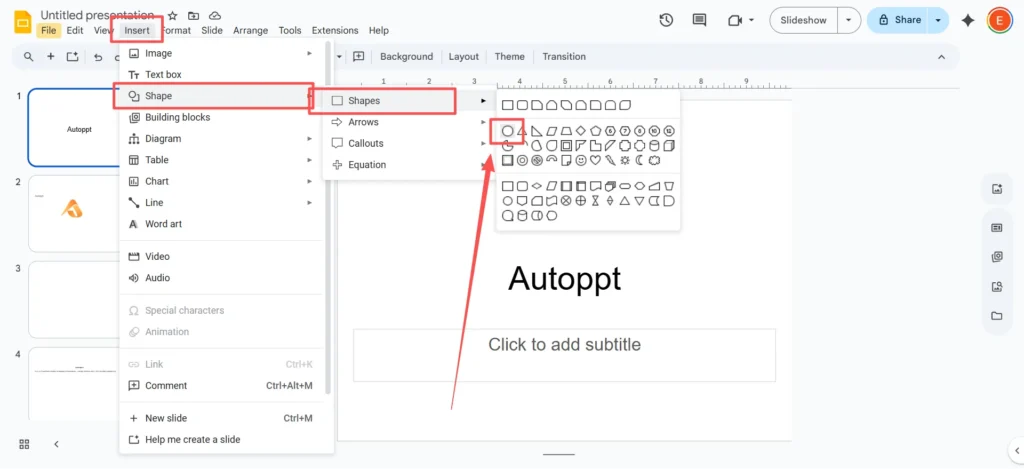Click the search menus magnifier icon
1024x469 pixels.
click(29, 57)
